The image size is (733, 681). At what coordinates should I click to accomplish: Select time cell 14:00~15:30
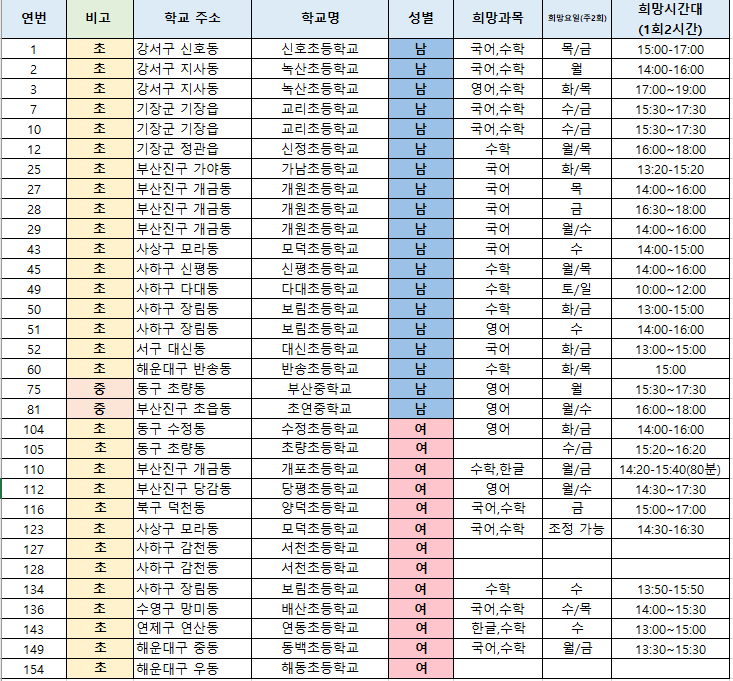pos(670,609)
